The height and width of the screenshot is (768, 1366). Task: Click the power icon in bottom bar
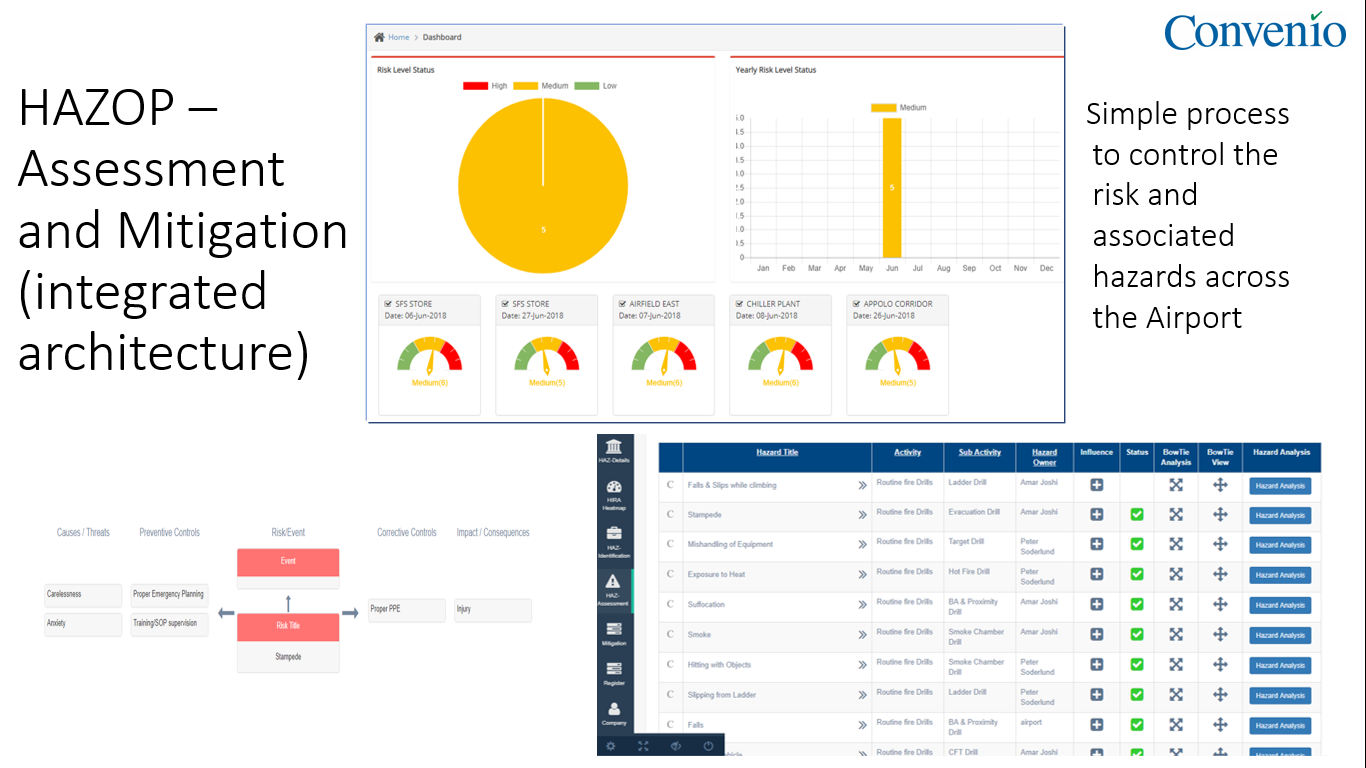click(708, 746)
